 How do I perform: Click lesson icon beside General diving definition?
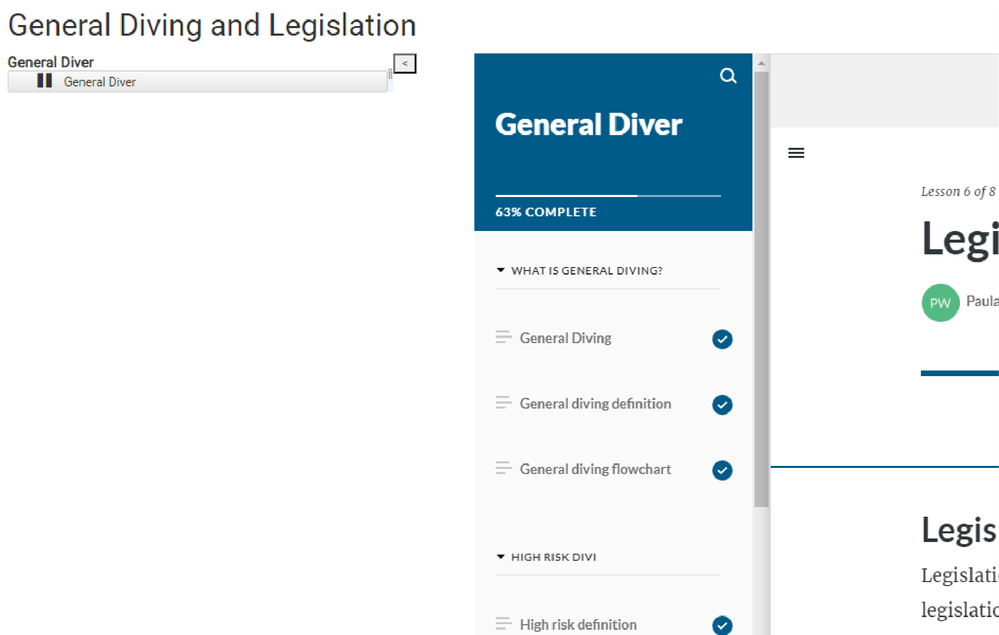click(x=503, y=404)
